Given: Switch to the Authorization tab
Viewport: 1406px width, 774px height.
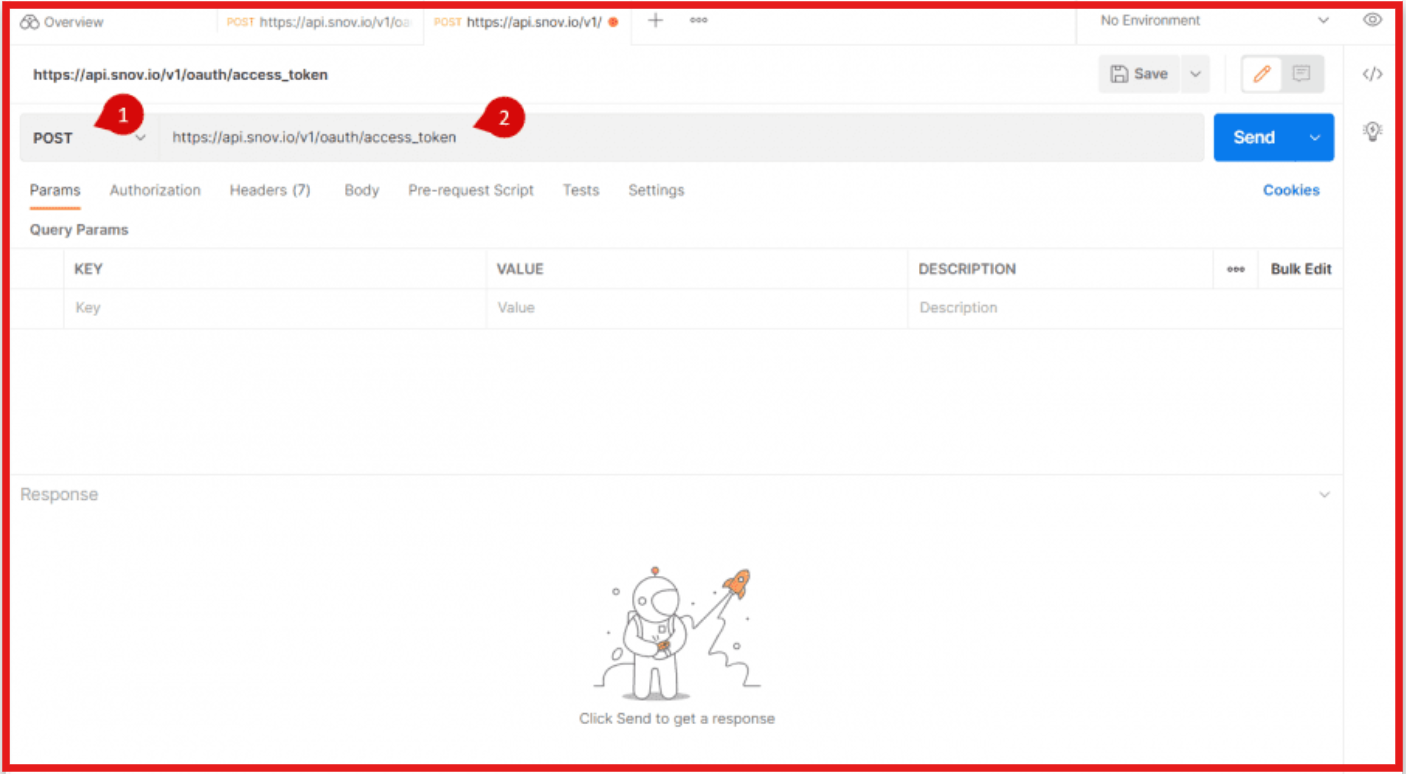Looking at the screenshot, I should (155, 190).
